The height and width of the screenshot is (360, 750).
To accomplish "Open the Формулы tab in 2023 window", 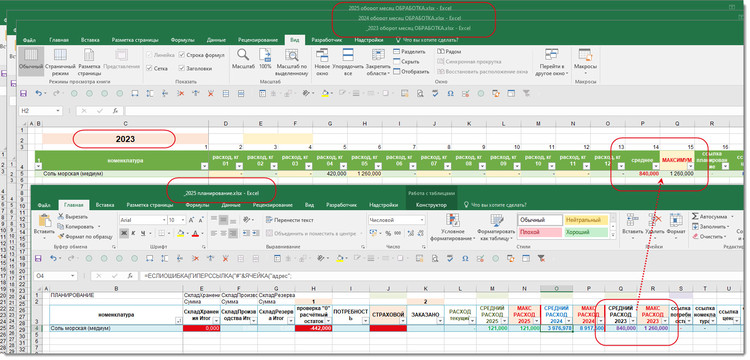I will [x=183, y=40].
